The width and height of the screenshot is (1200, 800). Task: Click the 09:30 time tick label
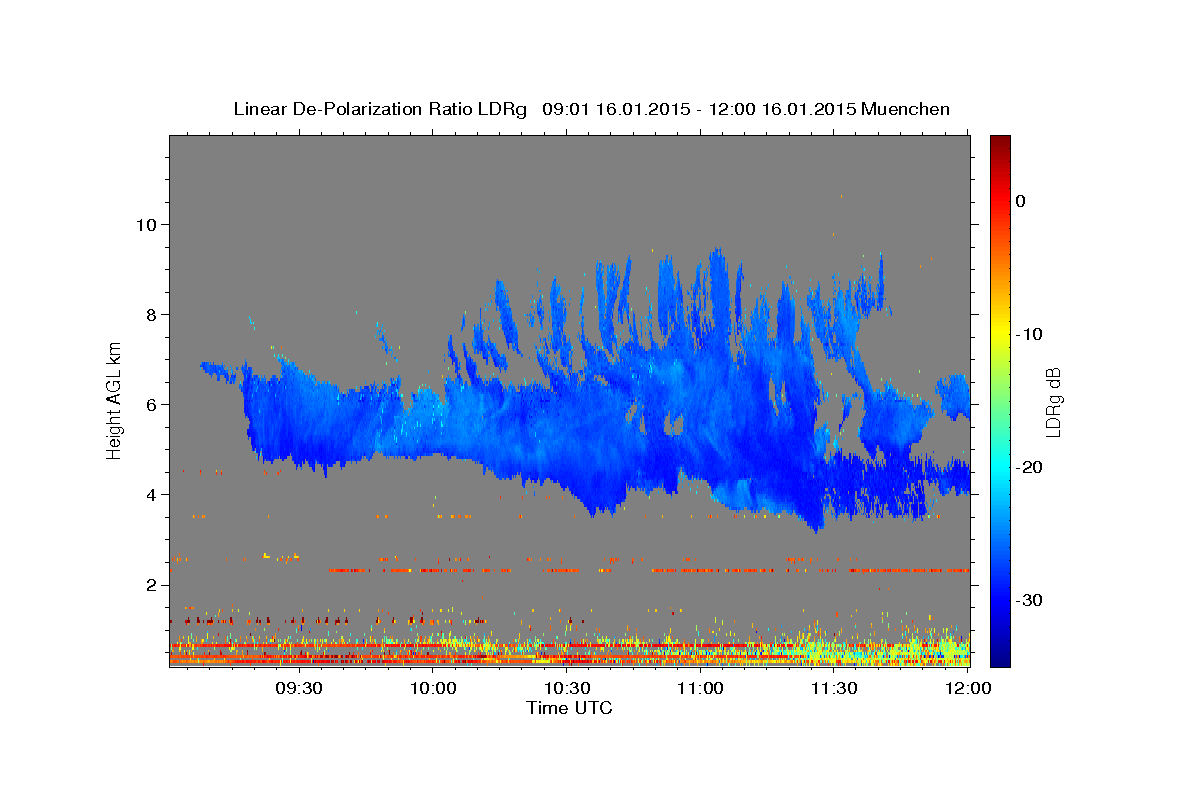298,689
